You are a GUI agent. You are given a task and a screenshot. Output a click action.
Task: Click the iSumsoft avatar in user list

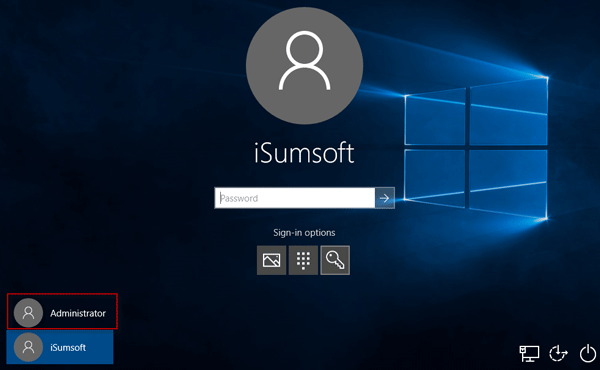(28, 347)
